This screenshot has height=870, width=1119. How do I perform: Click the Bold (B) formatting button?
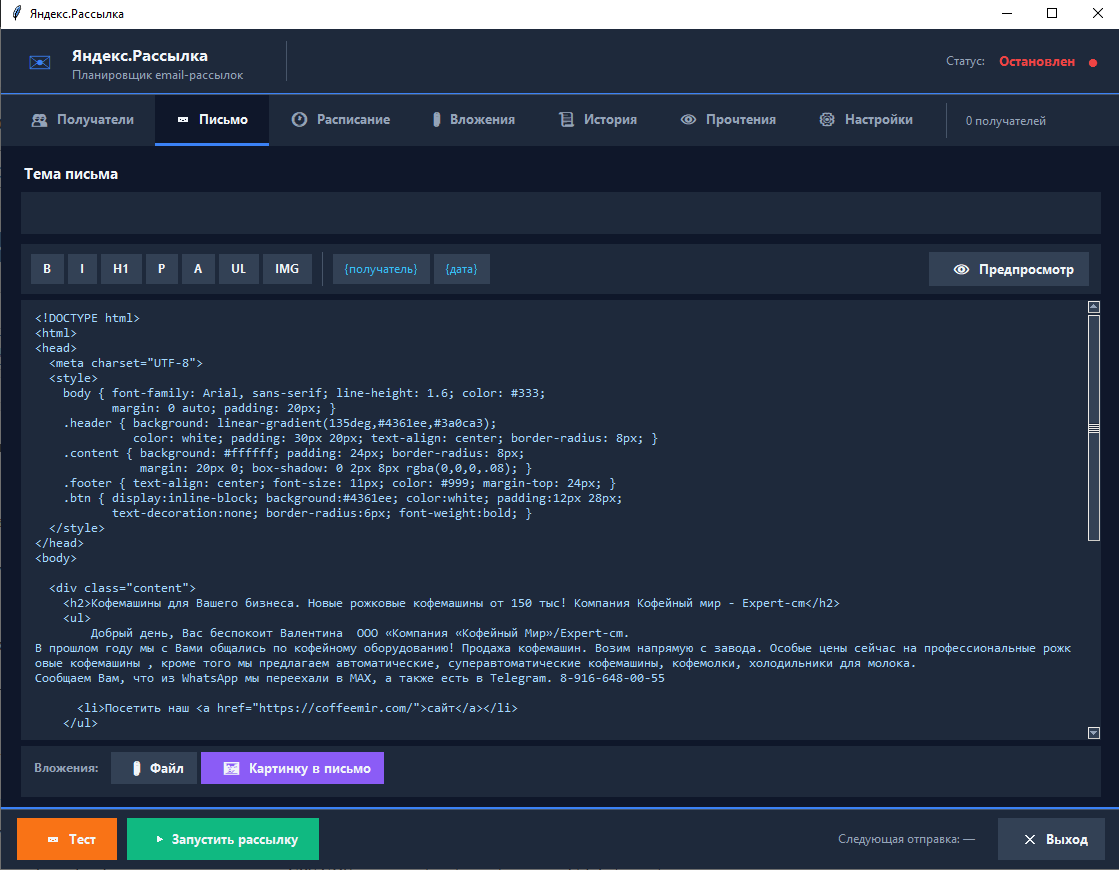[47, 269]
